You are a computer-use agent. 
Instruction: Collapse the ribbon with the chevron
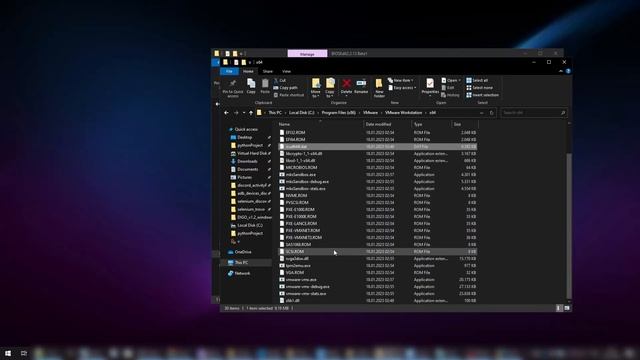coord(561,71)
